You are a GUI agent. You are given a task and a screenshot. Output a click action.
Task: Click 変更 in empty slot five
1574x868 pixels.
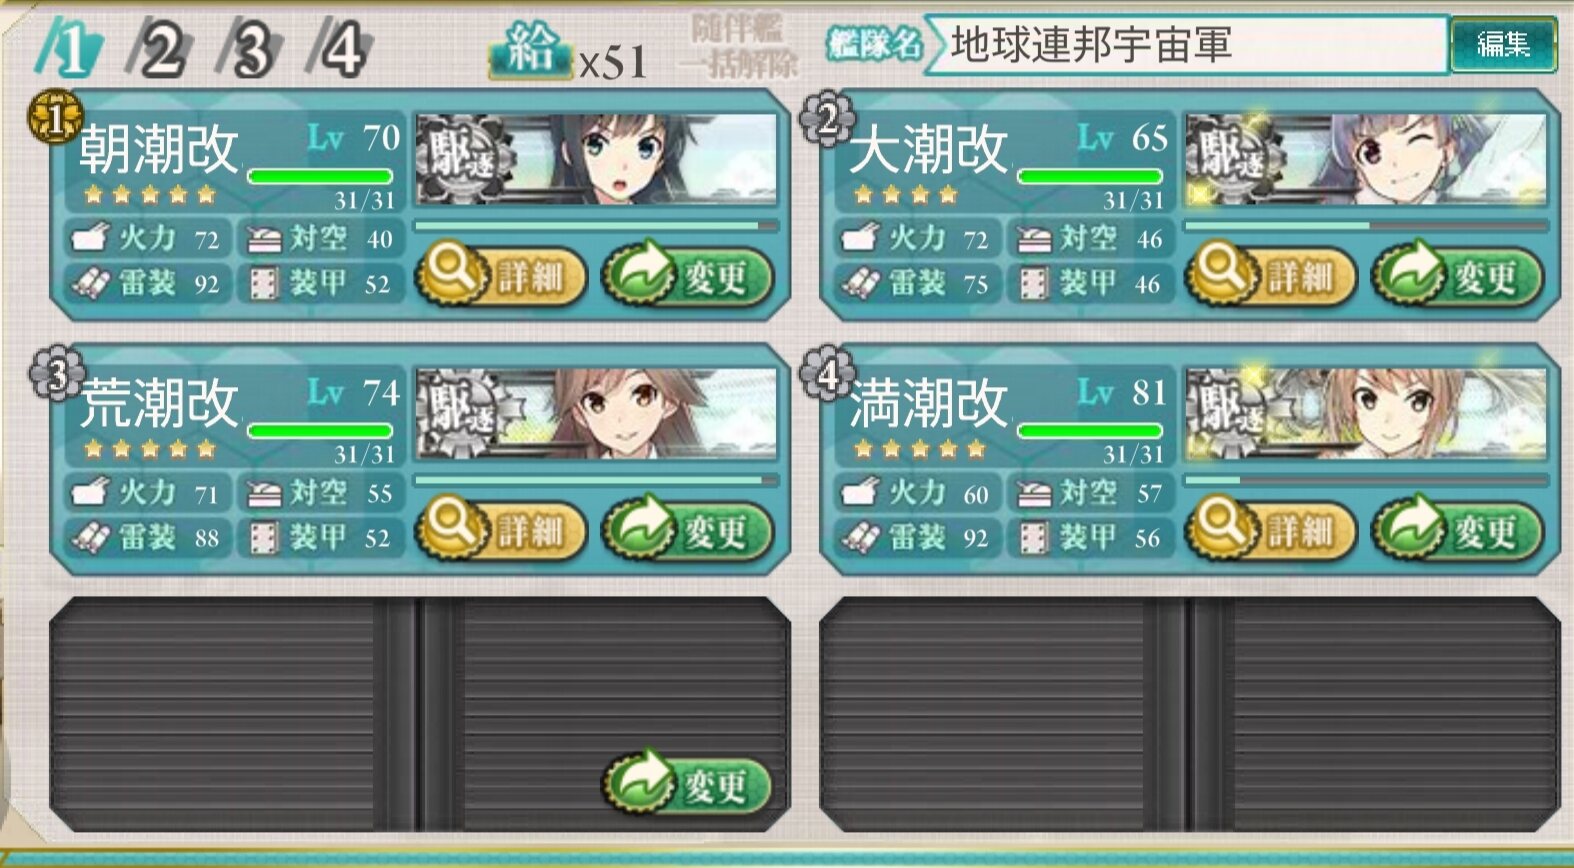[688, 784]
